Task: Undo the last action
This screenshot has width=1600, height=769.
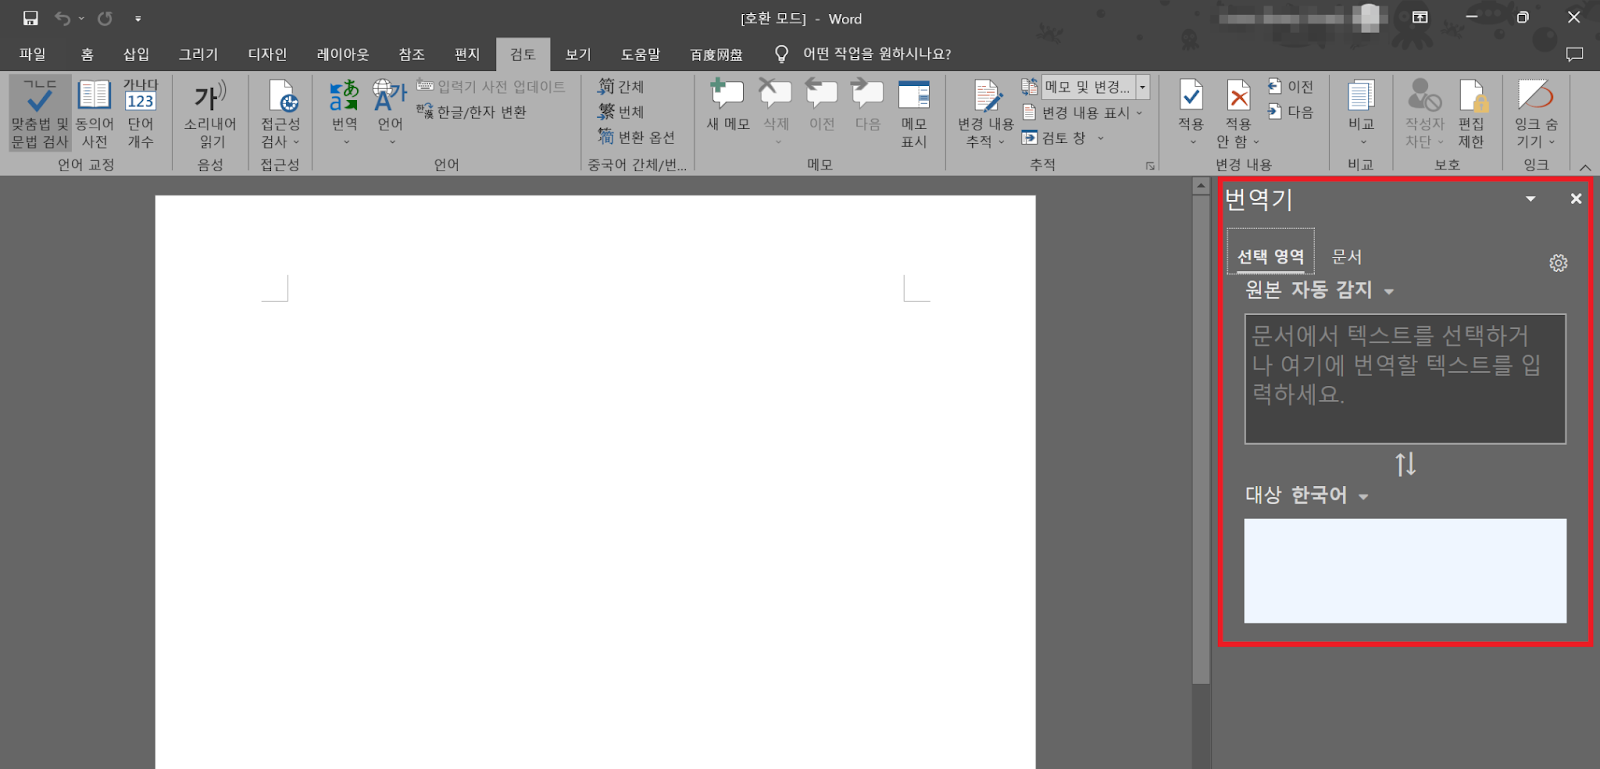Action: click(62, 18)
